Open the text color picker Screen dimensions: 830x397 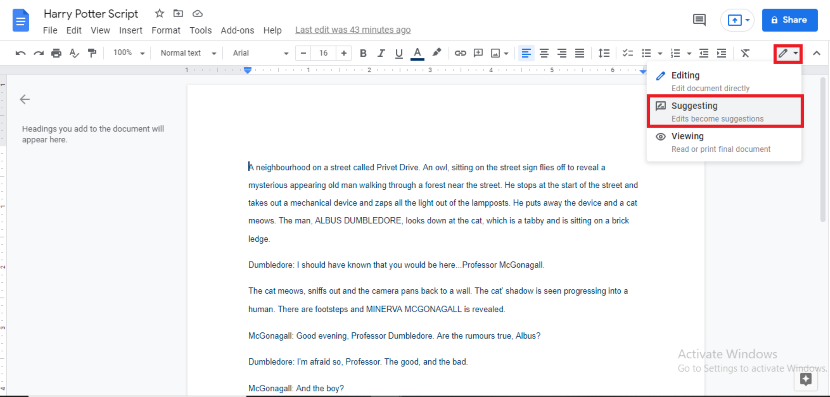pyautogui.click(x=417, y=53)
